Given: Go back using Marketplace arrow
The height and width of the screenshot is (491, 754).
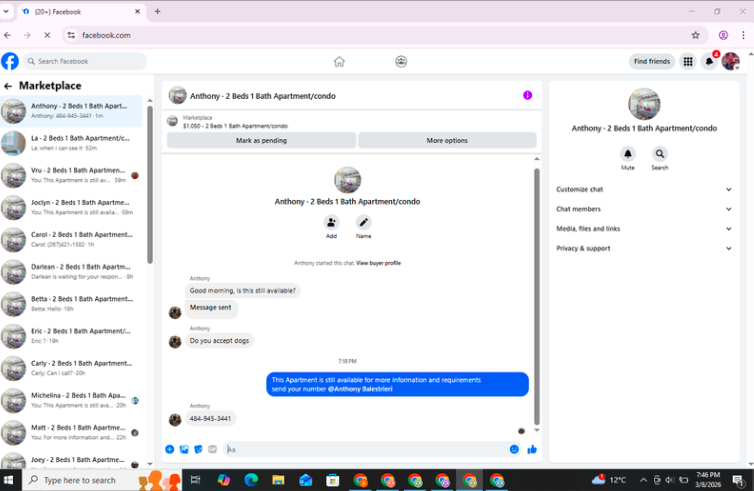Looking at the screenshot, I should pos(8,86).
